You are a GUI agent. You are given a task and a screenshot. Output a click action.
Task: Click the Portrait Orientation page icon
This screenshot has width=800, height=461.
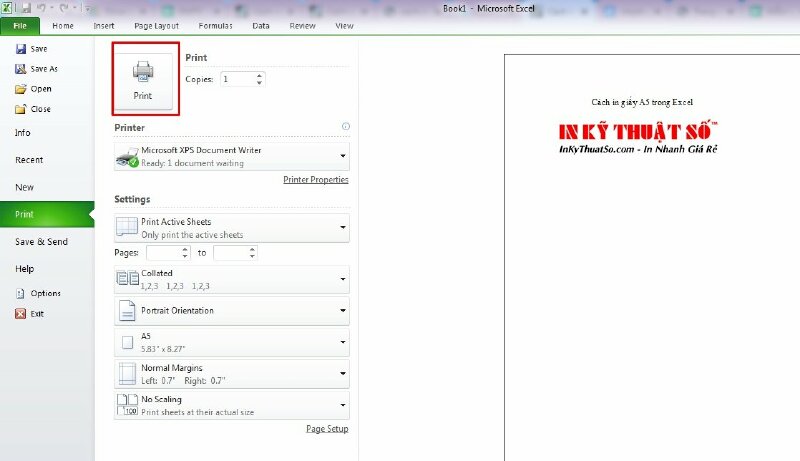point(127,311)
